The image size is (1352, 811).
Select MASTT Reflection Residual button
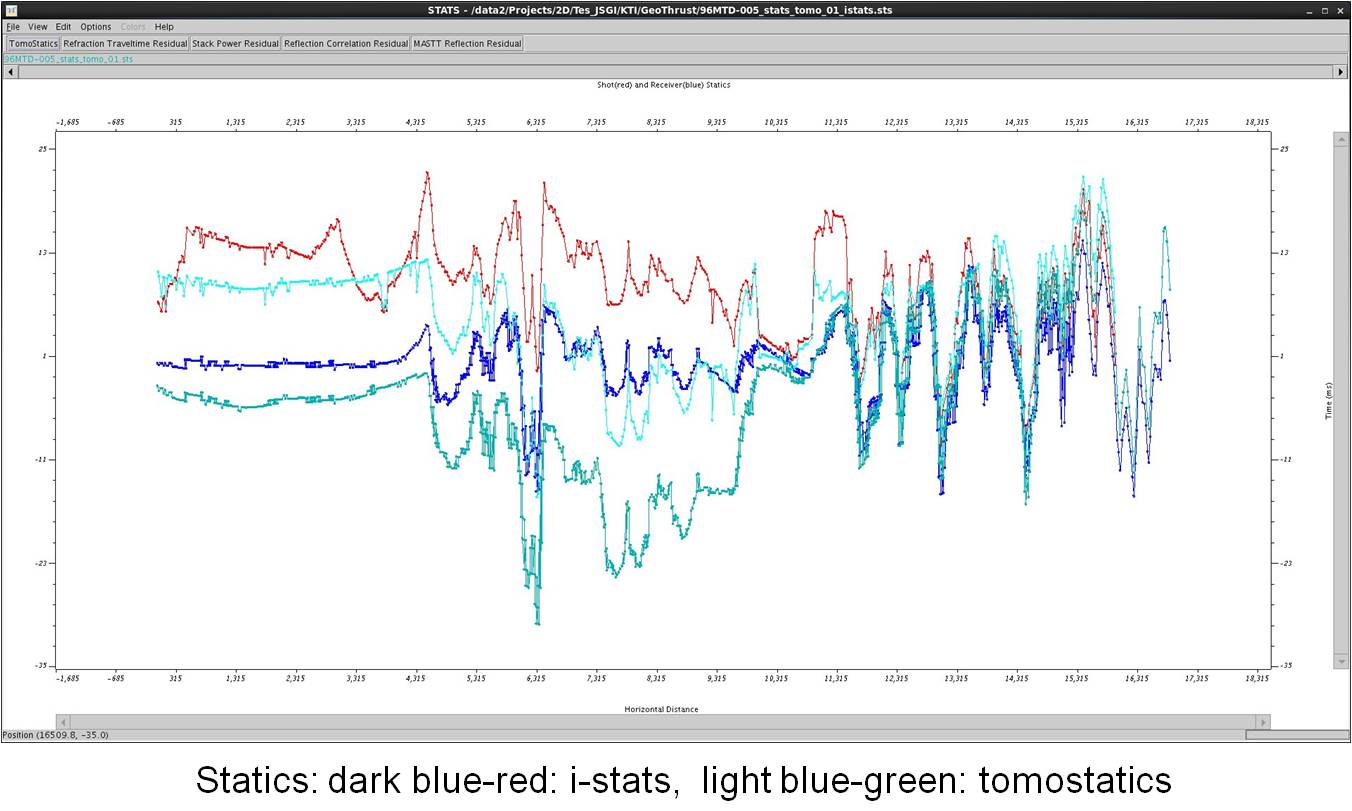[467, 44]
